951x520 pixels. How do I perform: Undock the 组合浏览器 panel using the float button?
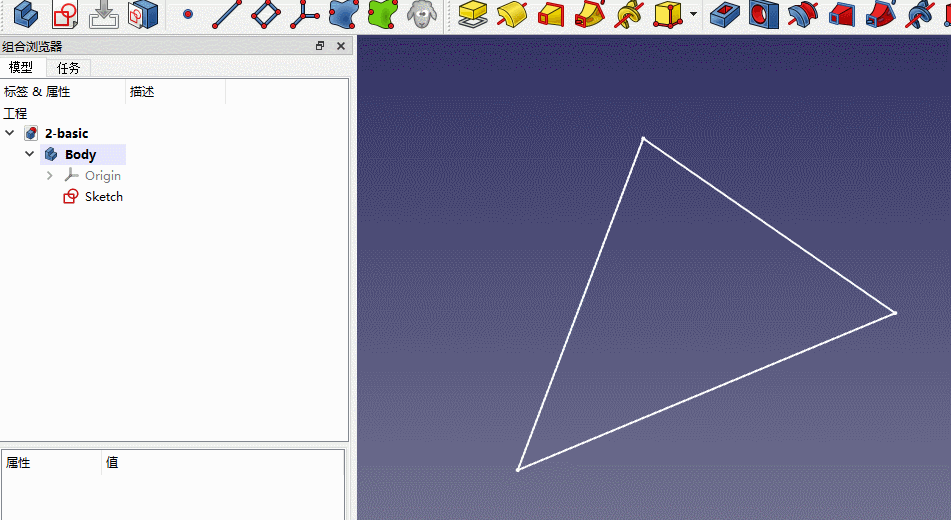click(x=320, y=46)
